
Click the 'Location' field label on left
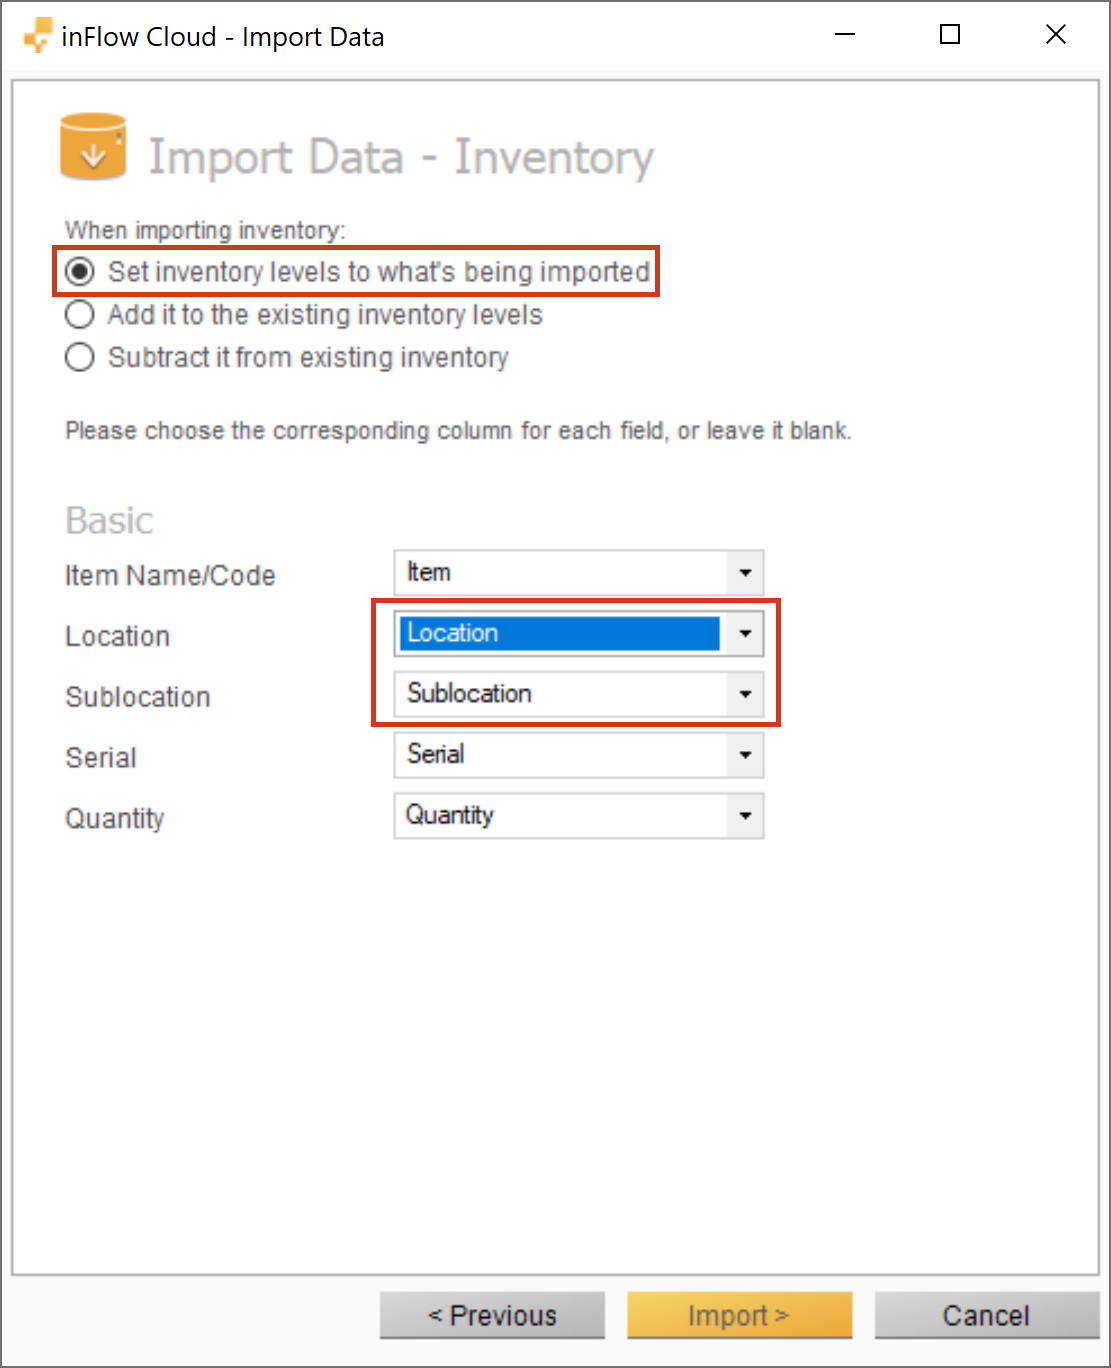[117, 637]
